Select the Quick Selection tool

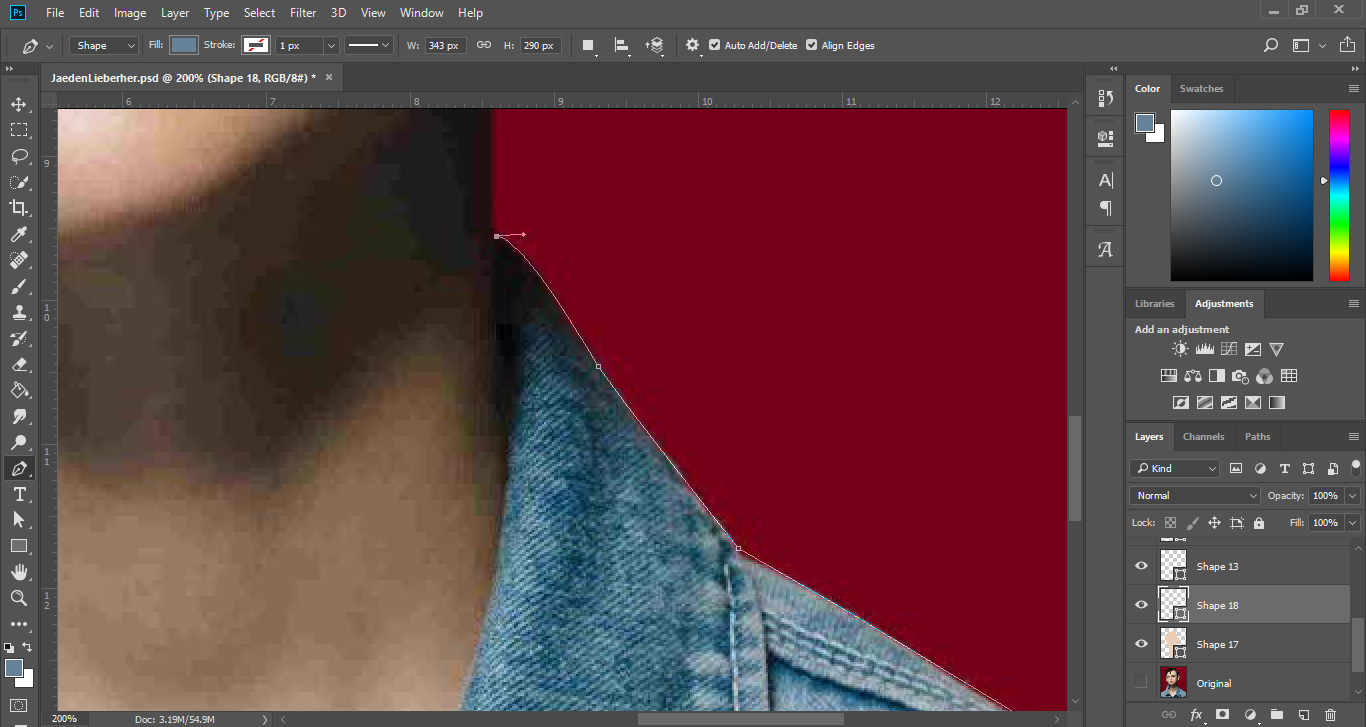19,182
